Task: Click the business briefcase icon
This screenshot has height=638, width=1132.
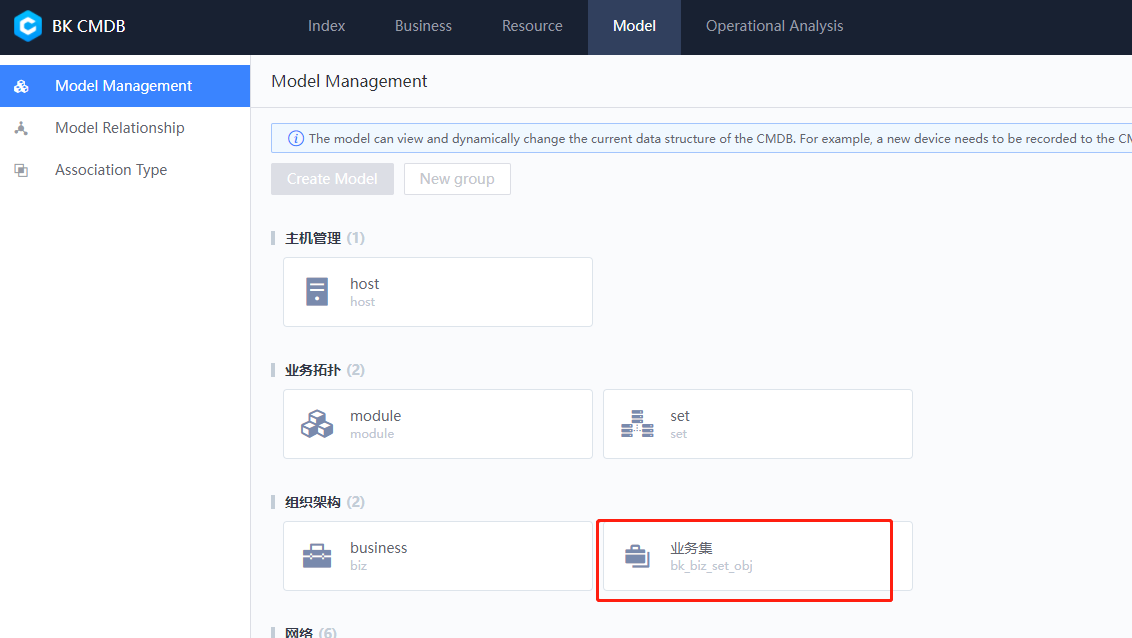Action: (x=316, y=556)
